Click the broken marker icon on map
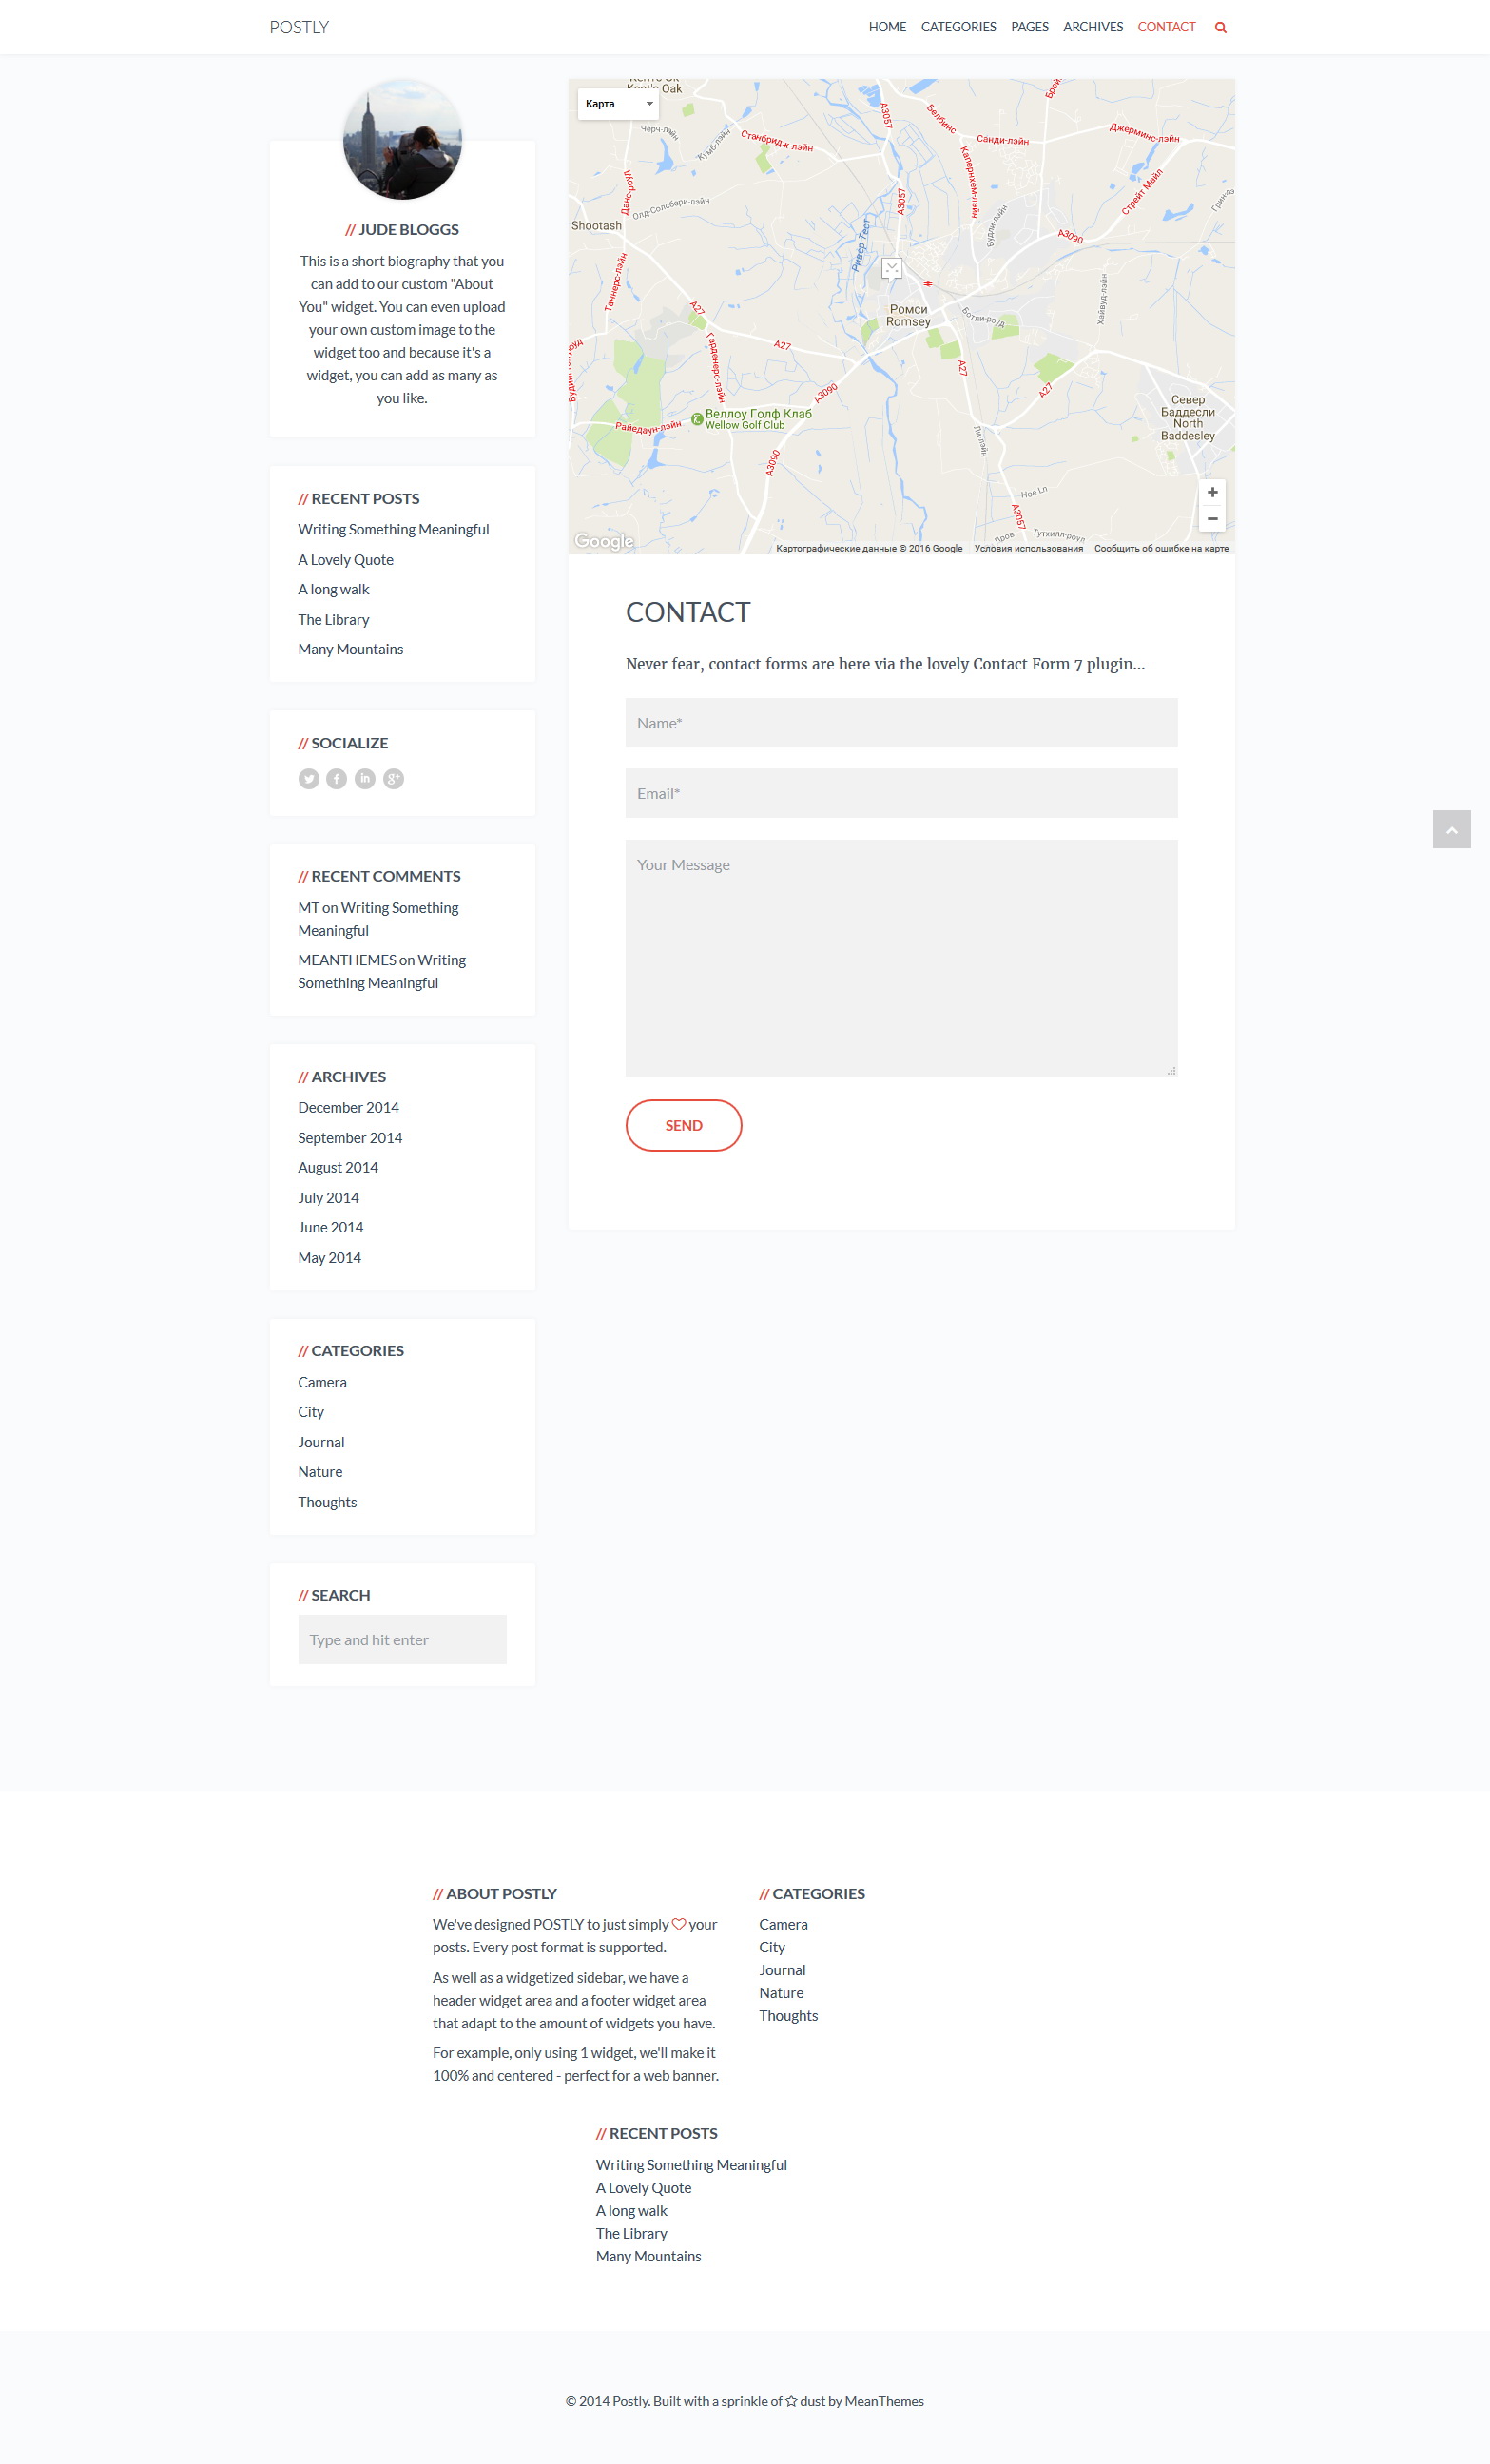 pyautogui.click(x=892, y=268)
